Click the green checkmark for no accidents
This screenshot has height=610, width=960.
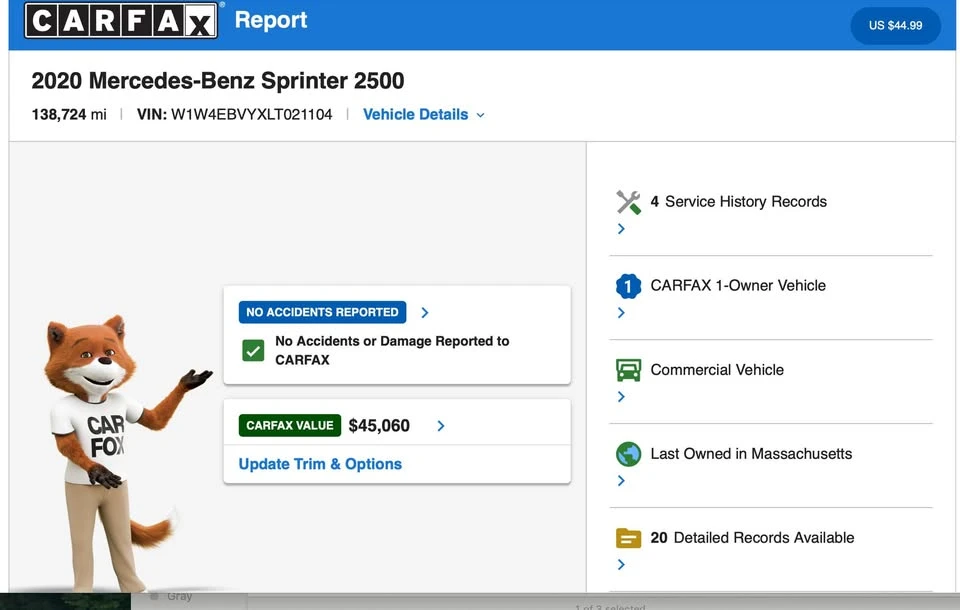click(x=253, y=351)
